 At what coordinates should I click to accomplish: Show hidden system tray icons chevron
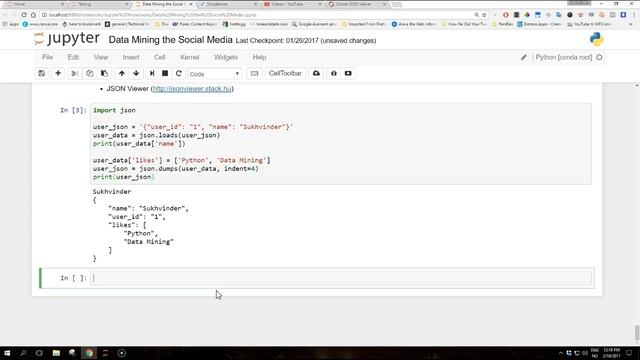561,353
